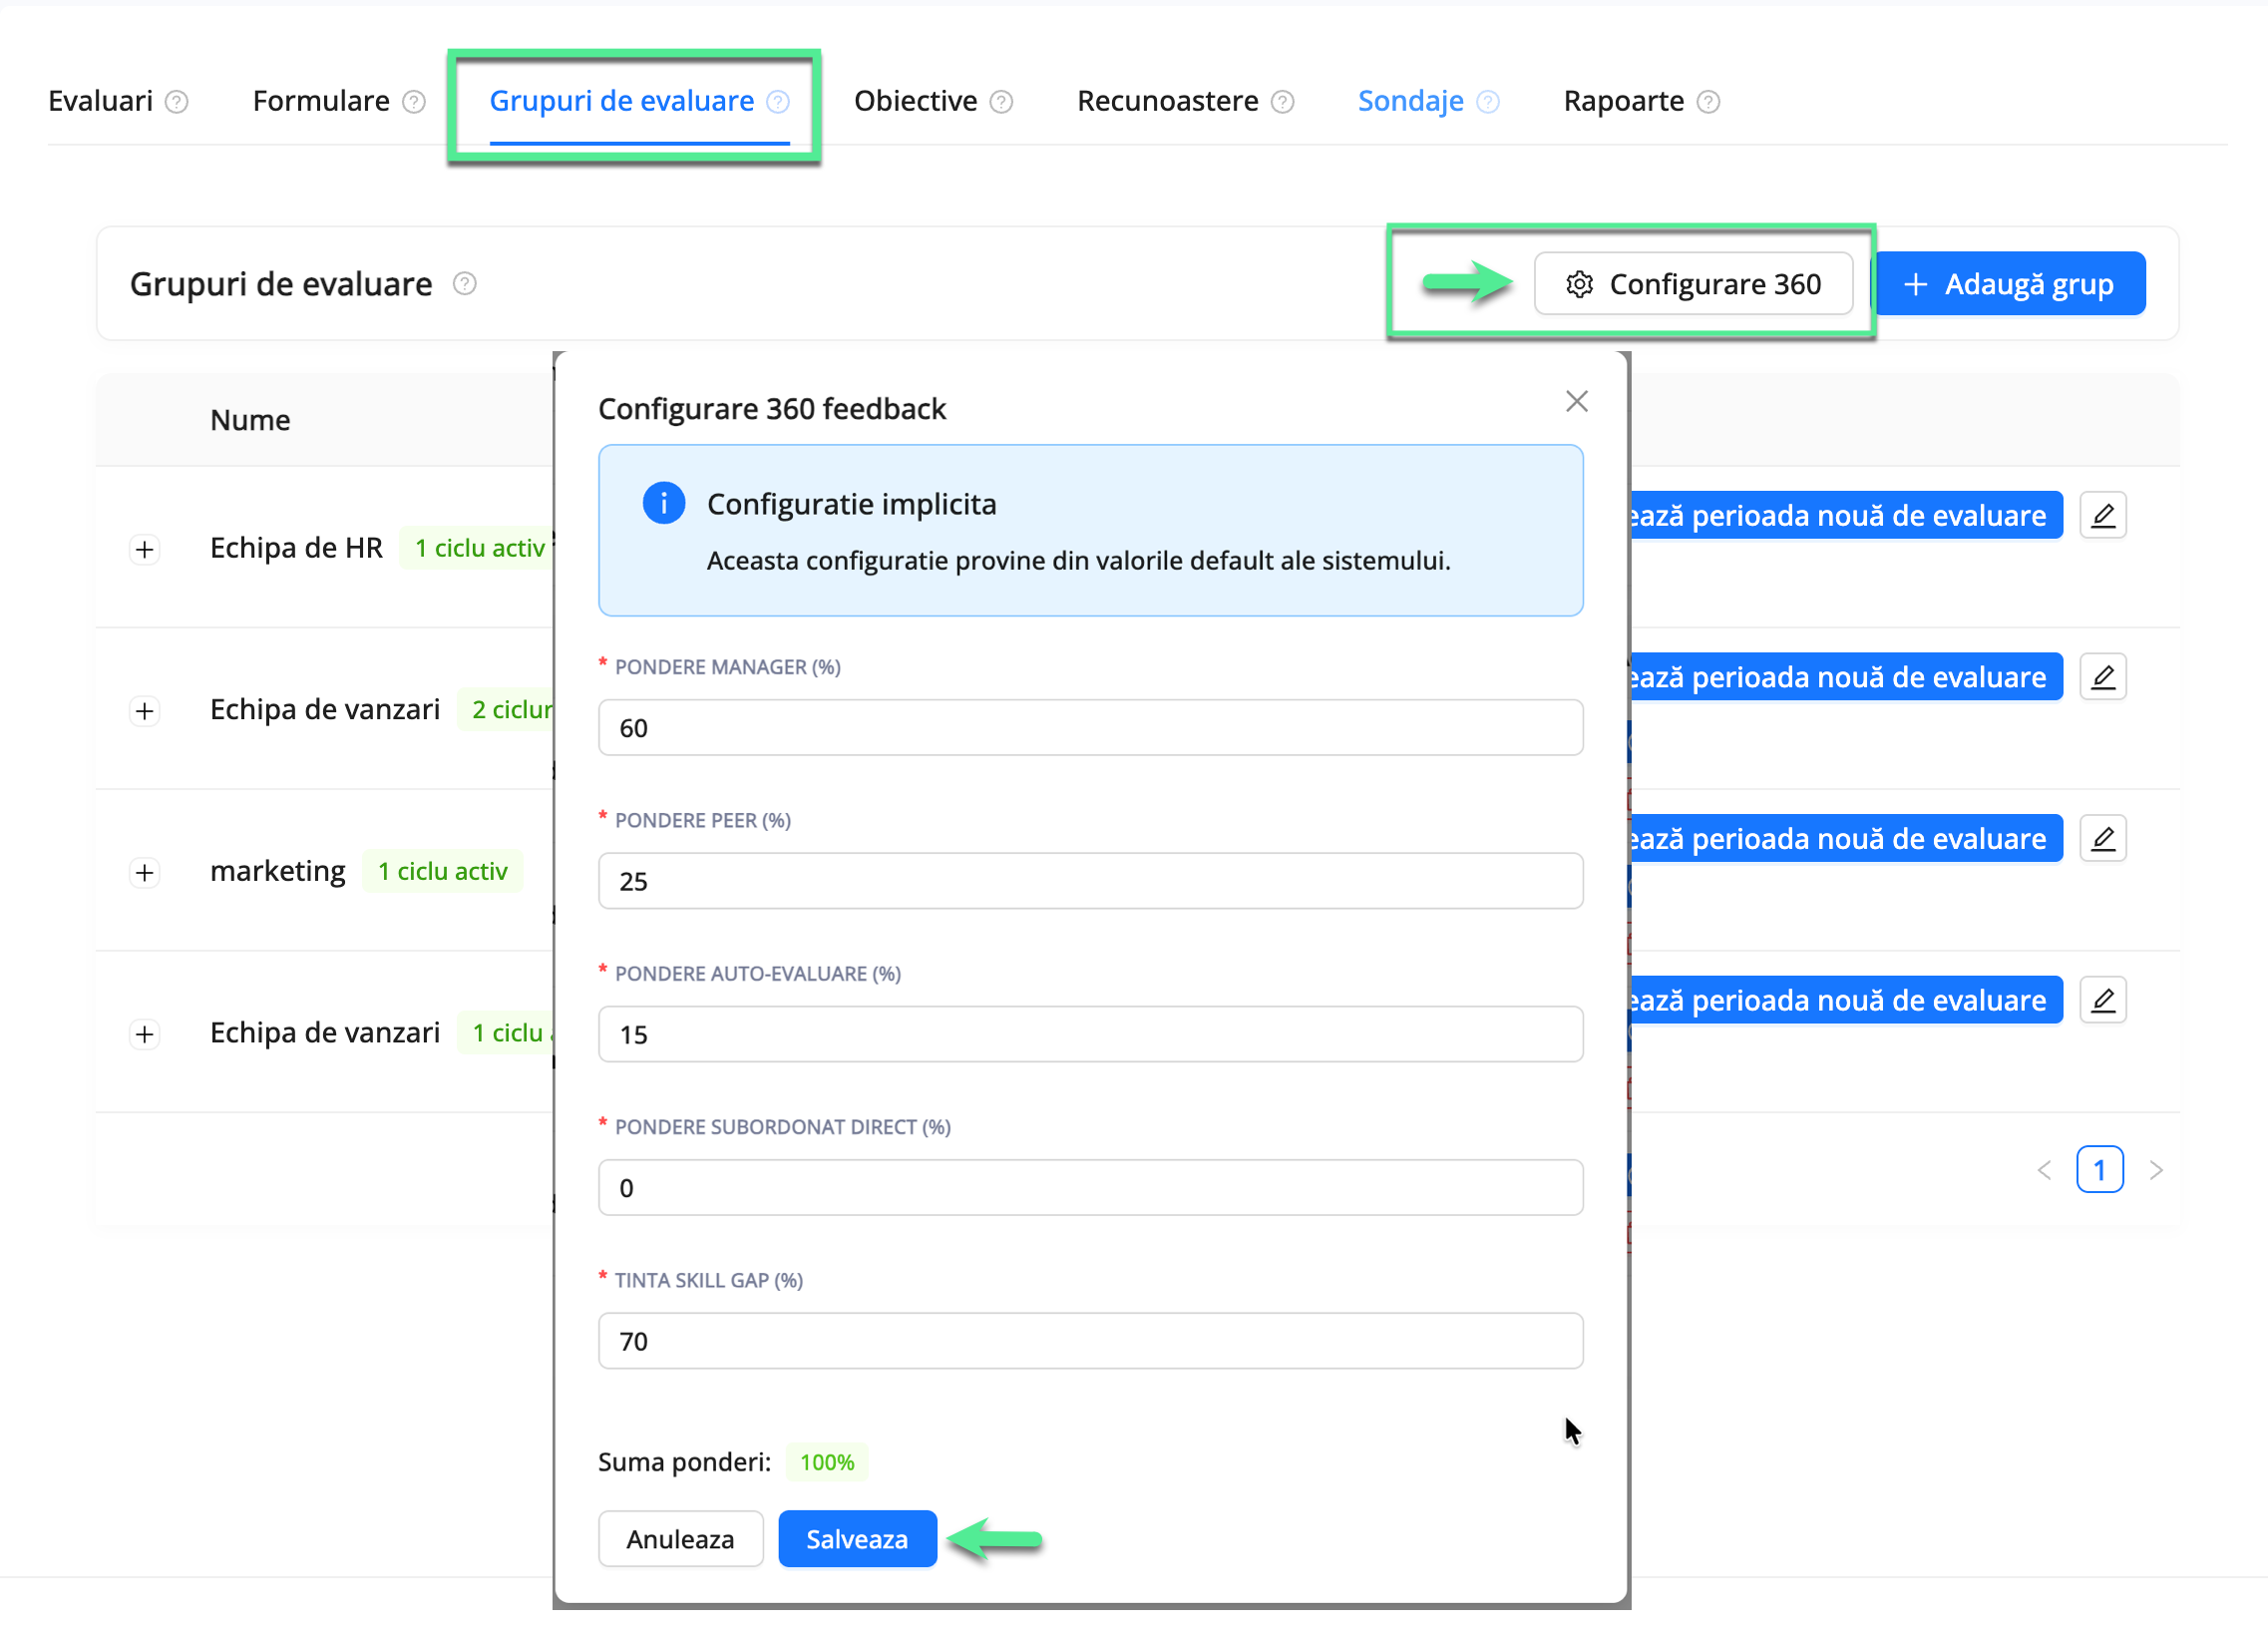Open the Sondaje tab
This screenshot has width=2268, height=1638.
(1410, 101)
